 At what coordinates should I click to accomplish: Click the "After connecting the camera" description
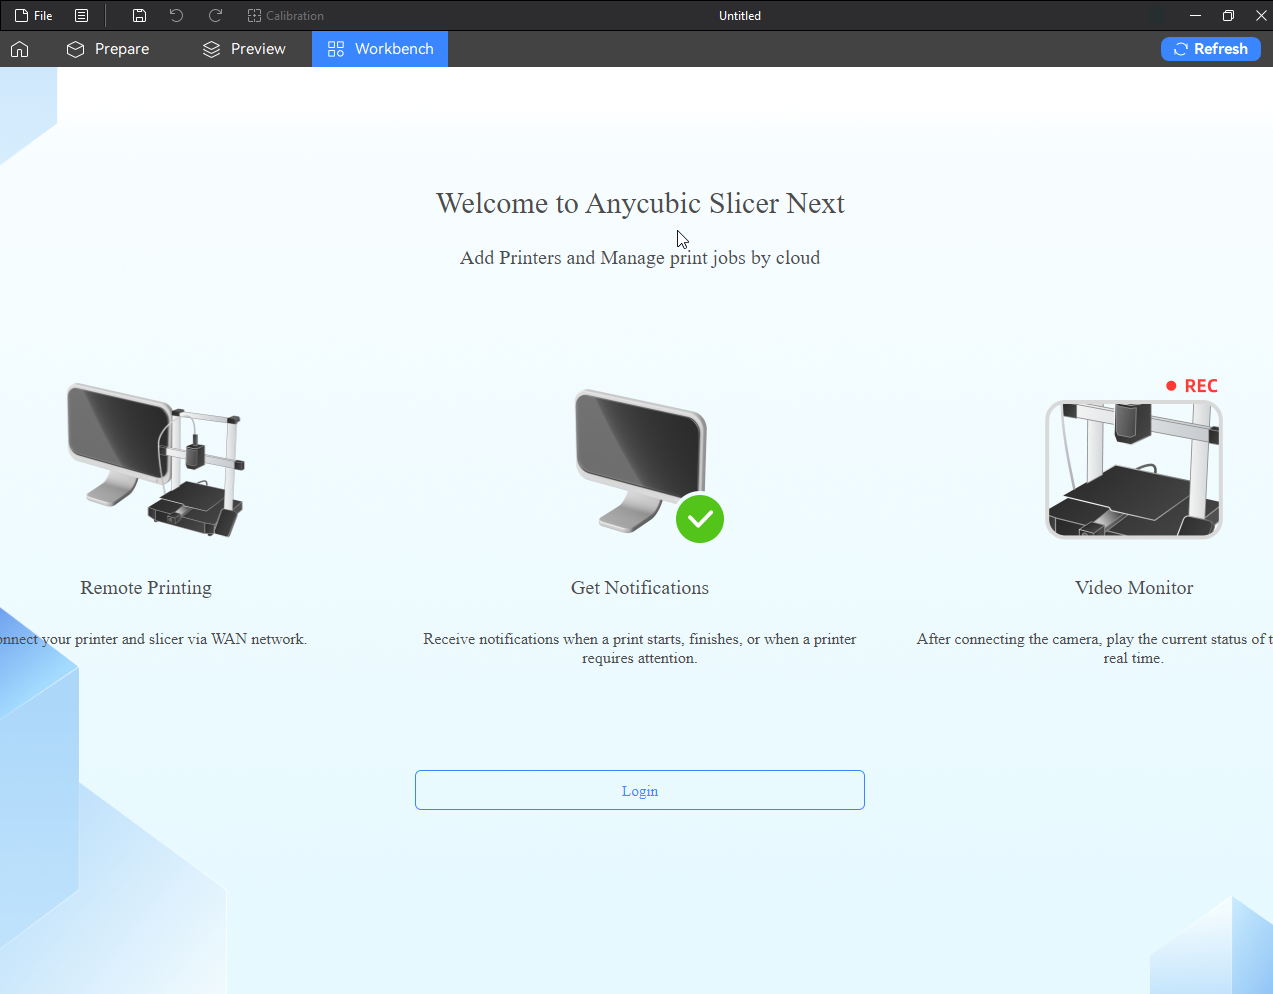(x=1095, y=648)
